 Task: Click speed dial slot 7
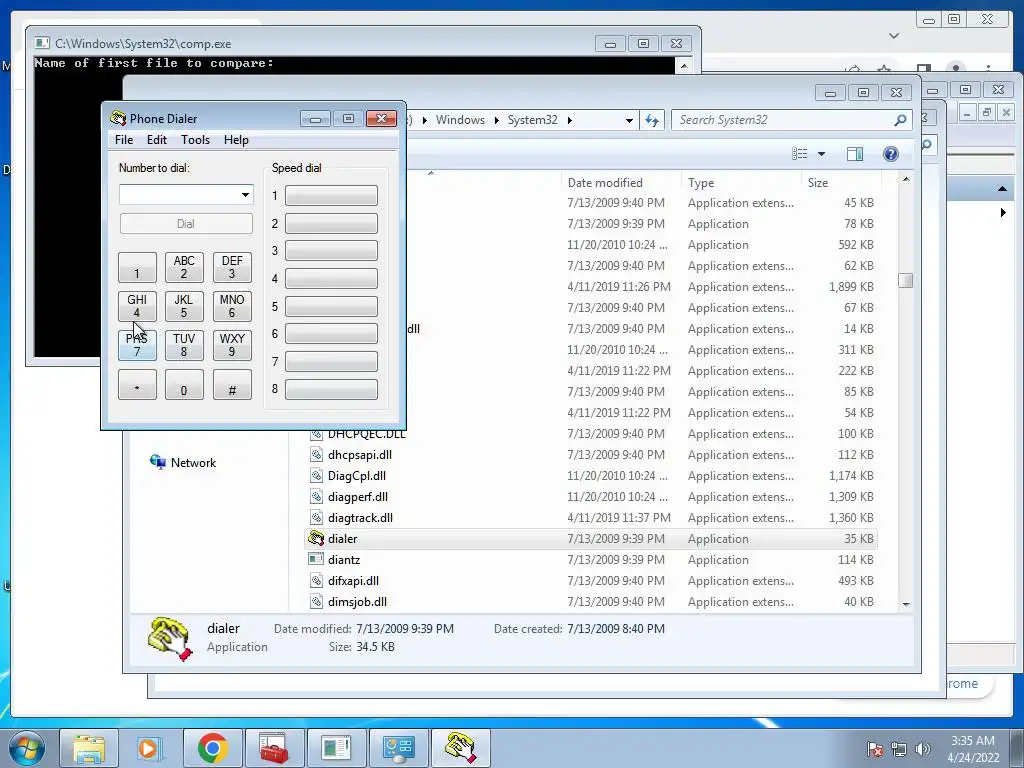click(331, 361)
